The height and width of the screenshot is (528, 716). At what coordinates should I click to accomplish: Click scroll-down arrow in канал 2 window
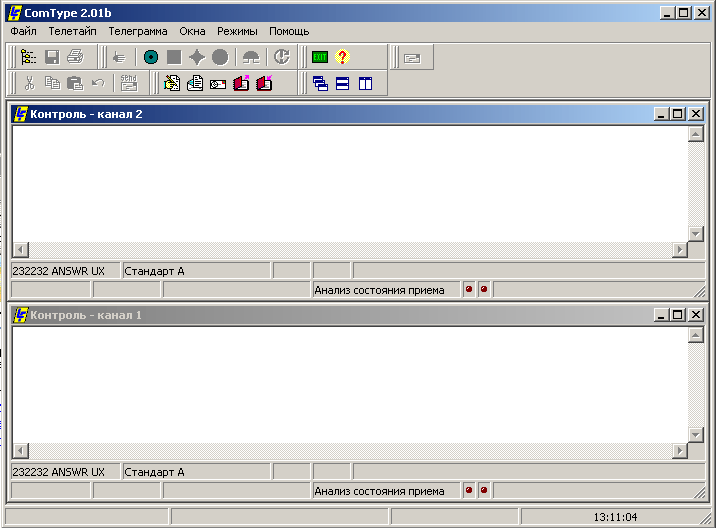695,234
